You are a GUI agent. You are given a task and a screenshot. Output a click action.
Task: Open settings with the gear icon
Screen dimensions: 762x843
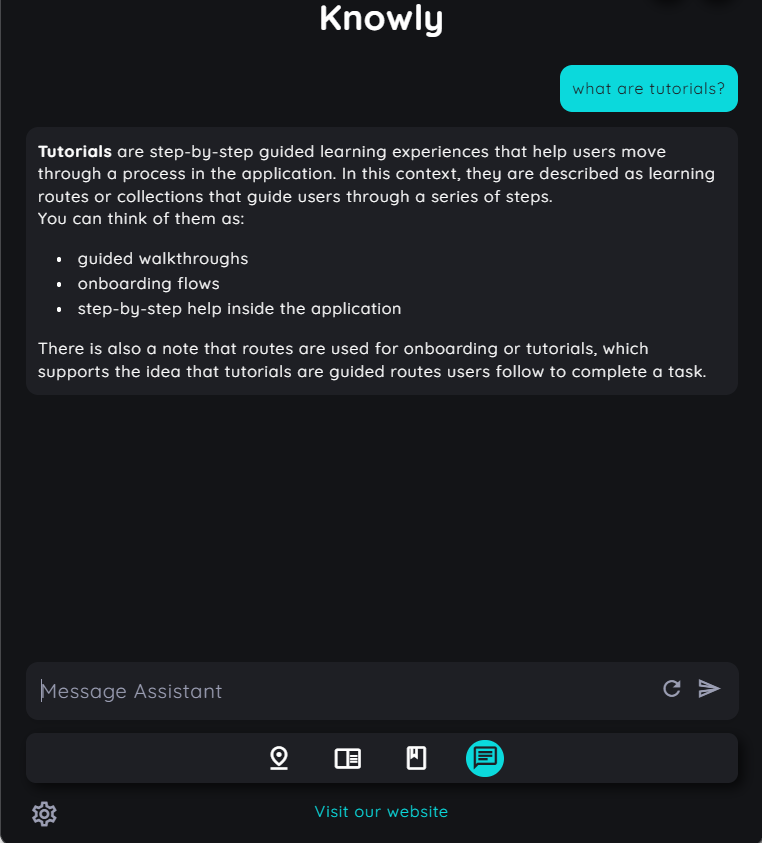(44, 814)
